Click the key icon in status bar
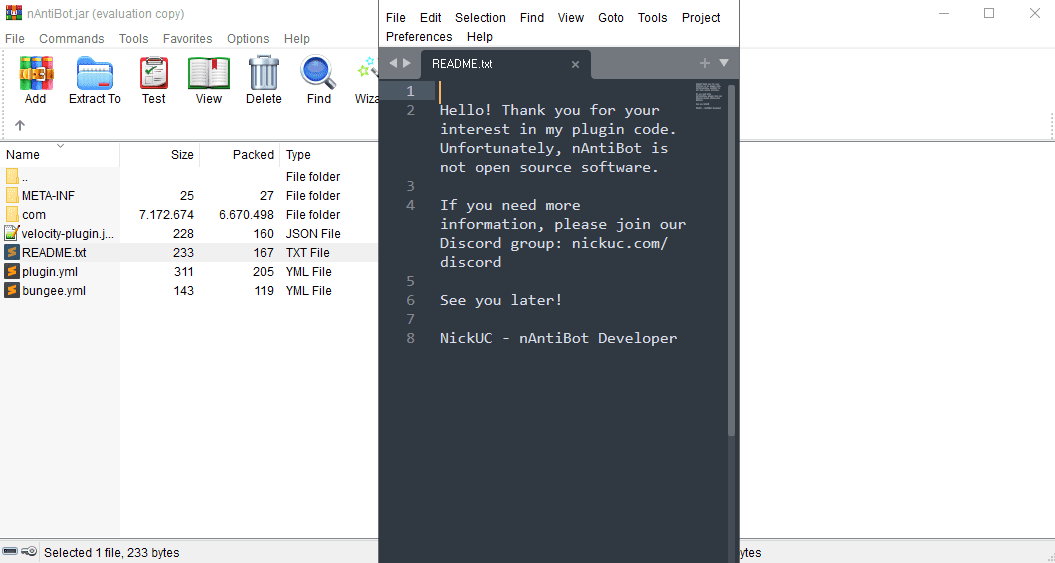The image size is (1055, 563). pyautogui.click(x=29, y=552)
